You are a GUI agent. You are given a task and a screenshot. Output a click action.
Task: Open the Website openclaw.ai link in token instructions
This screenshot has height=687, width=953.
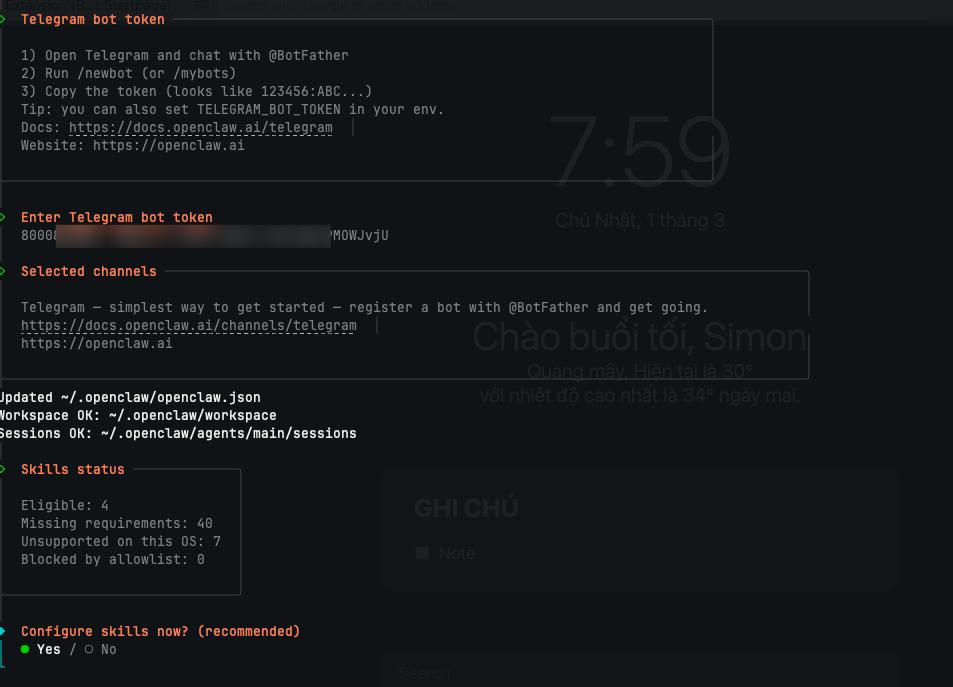coord(168,145)
